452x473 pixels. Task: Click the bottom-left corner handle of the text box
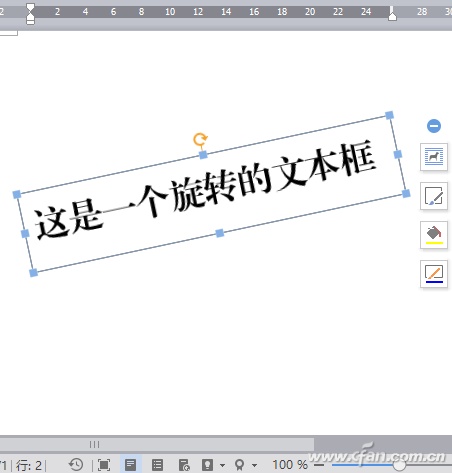[33, 273]
